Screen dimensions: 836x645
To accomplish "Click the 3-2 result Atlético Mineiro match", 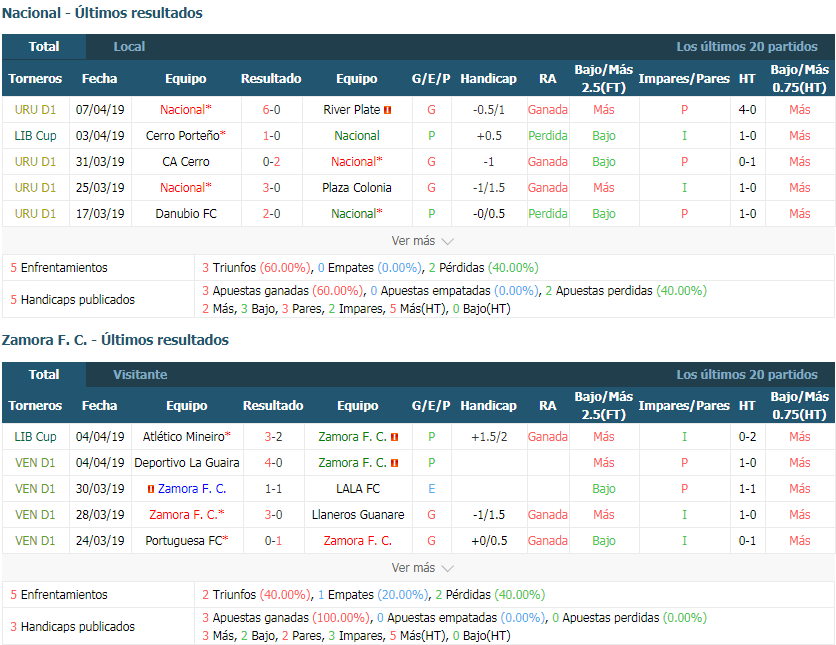I will (x=273, y=437).
